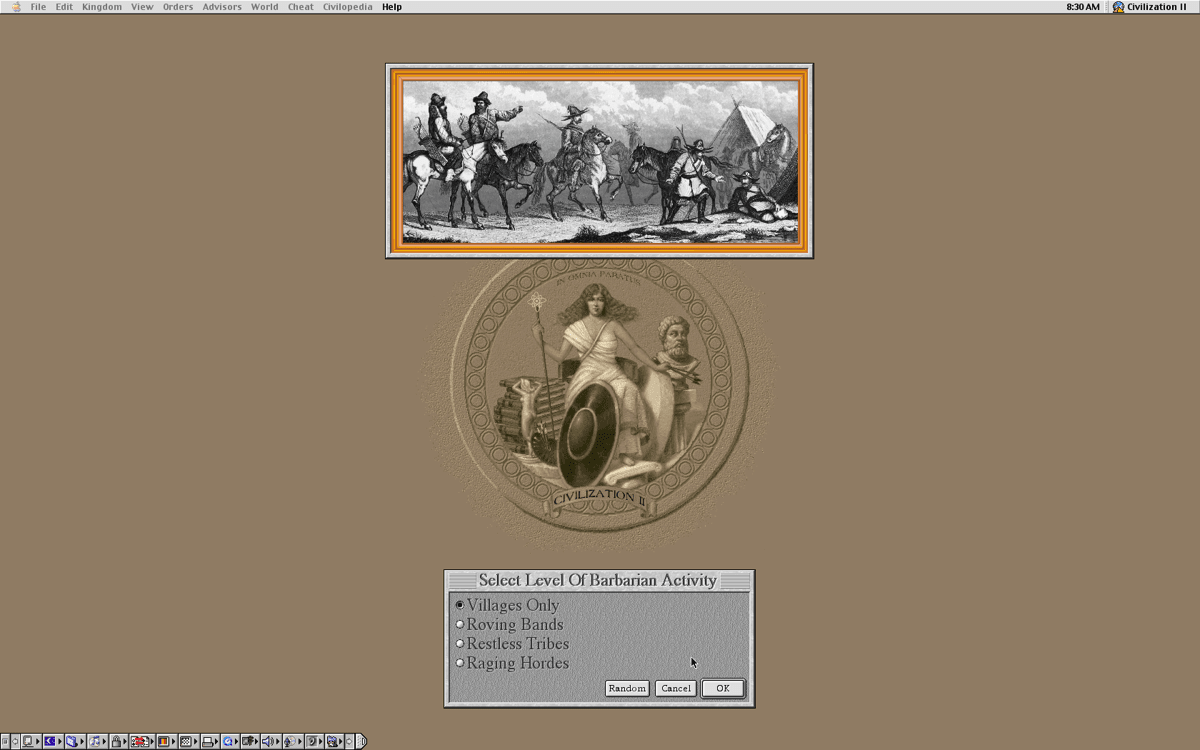Open the Help menu

pos(392,7)
